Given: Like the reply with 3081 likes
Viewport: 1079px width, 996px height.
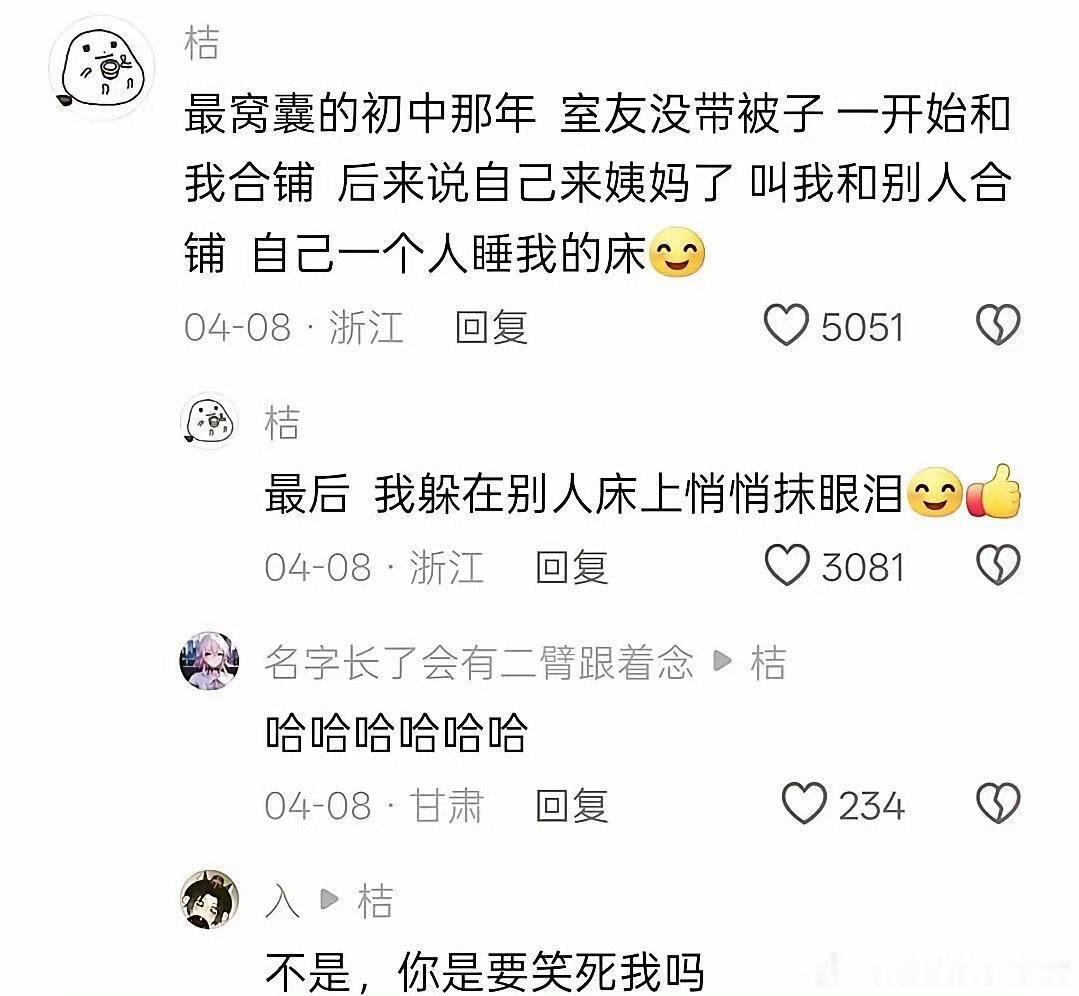Looking at the screenshot, I should pos(786,565).
